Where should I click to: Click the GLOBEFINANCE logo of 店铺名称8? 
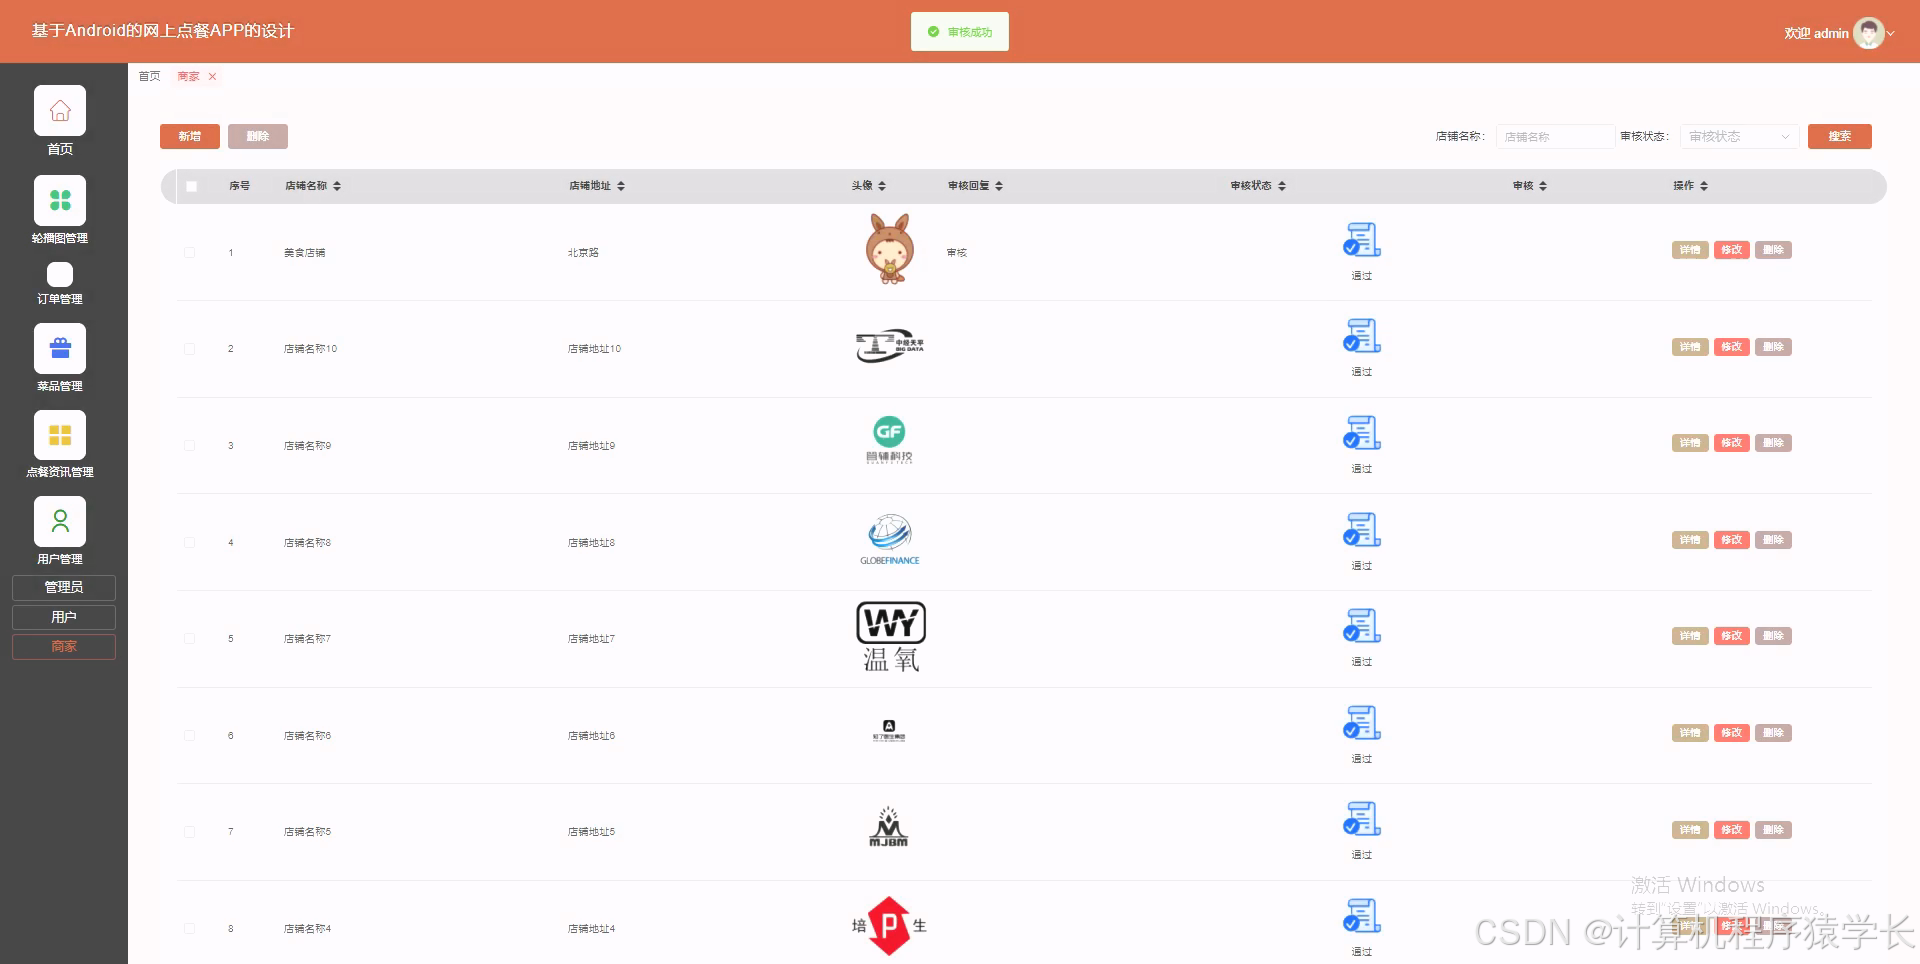(x=889, y=540)
